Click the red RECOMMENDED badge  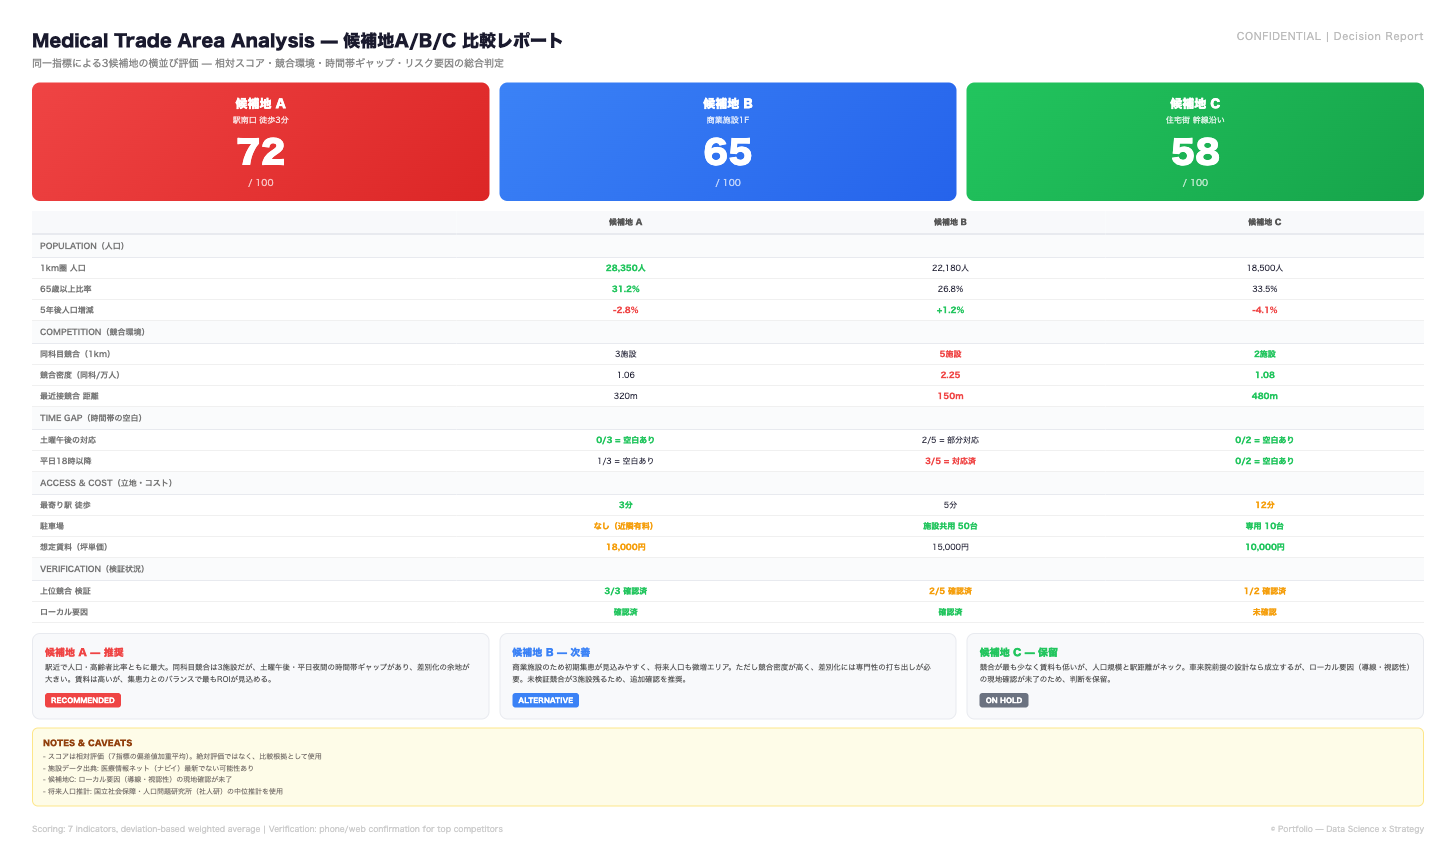[x=83, y=701]
